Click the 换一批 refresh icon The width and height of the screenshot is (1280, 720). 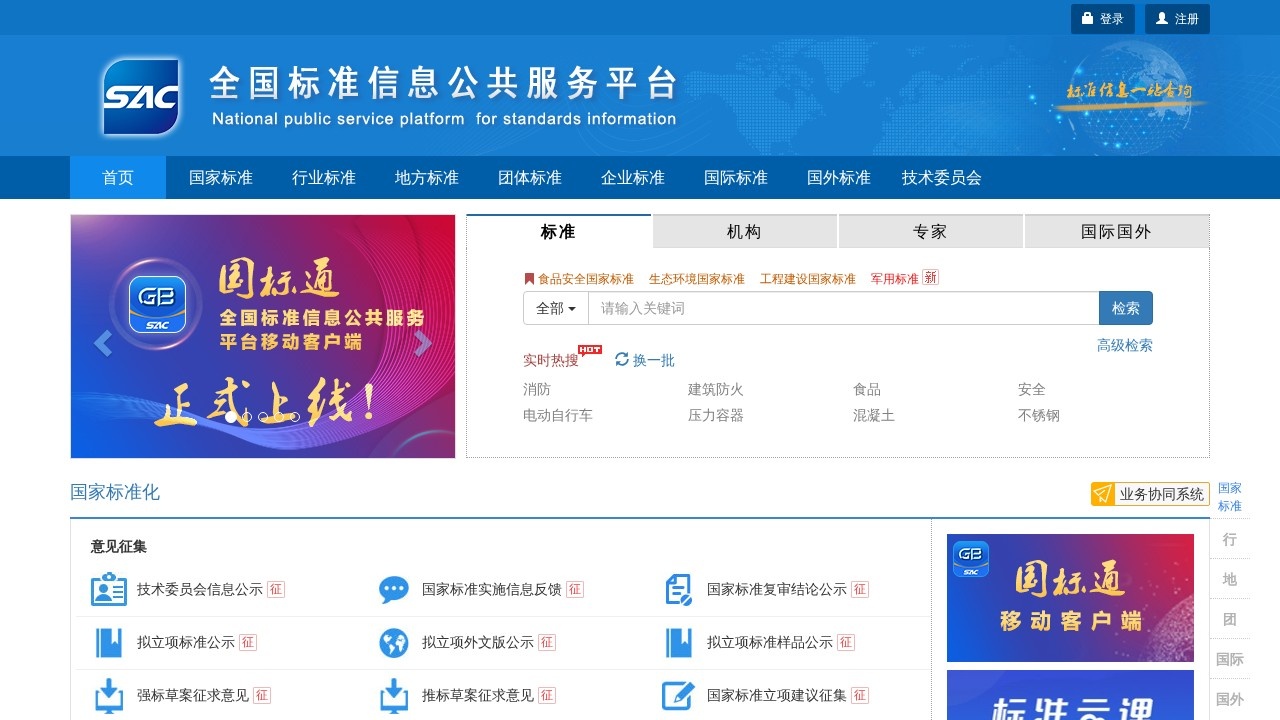[622, 359]
